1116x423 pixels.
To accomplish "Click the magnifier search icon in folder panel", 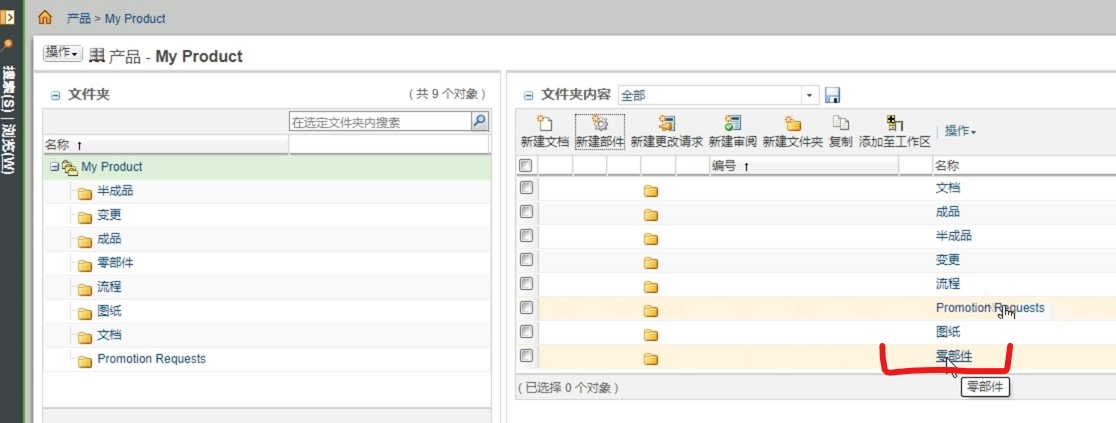I will coord(480,121).
